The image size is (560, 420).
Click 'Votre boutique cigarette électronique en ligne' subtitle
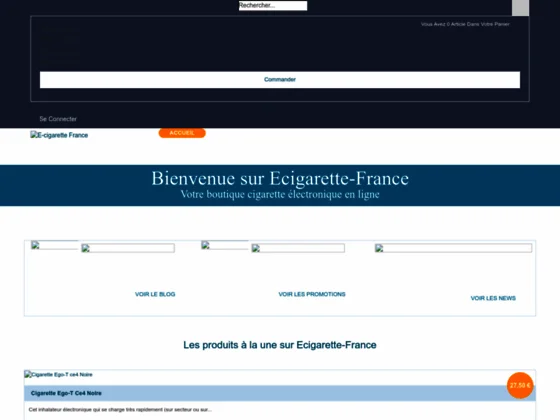pyautogui.click(x=280, y=195)
